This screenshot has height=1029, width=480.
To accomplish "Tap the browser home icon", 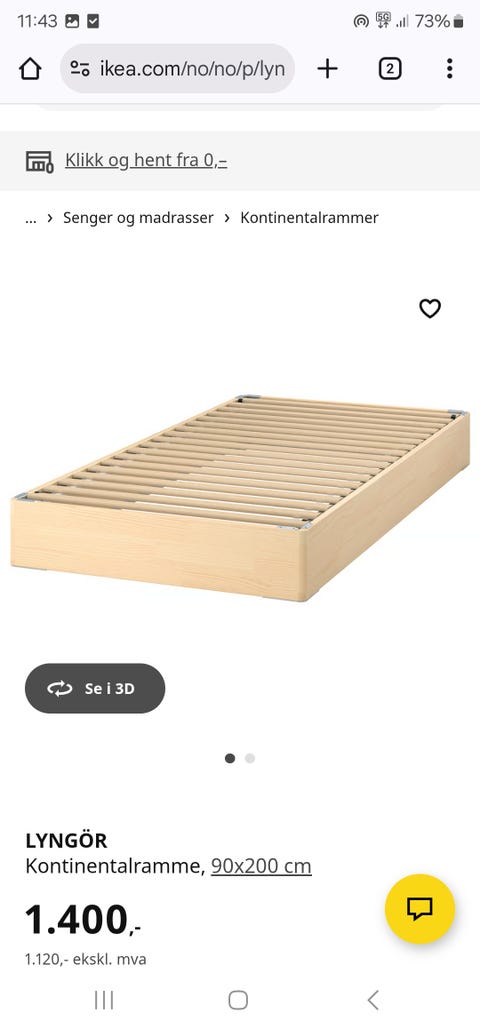I will (30, 68).
